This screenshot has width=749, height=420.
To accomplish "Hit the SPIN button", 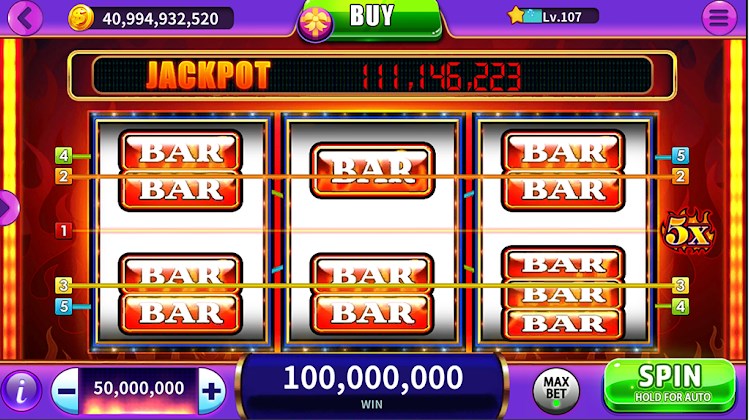I will tap(670, 386).
